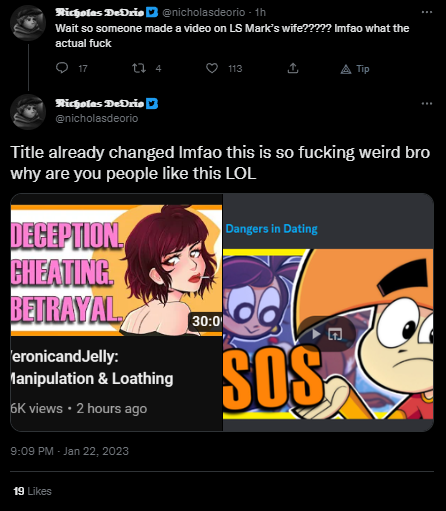Screen dimensions: 446x511
Task: Like the first tweet with the heart icon
Action: 212,68
